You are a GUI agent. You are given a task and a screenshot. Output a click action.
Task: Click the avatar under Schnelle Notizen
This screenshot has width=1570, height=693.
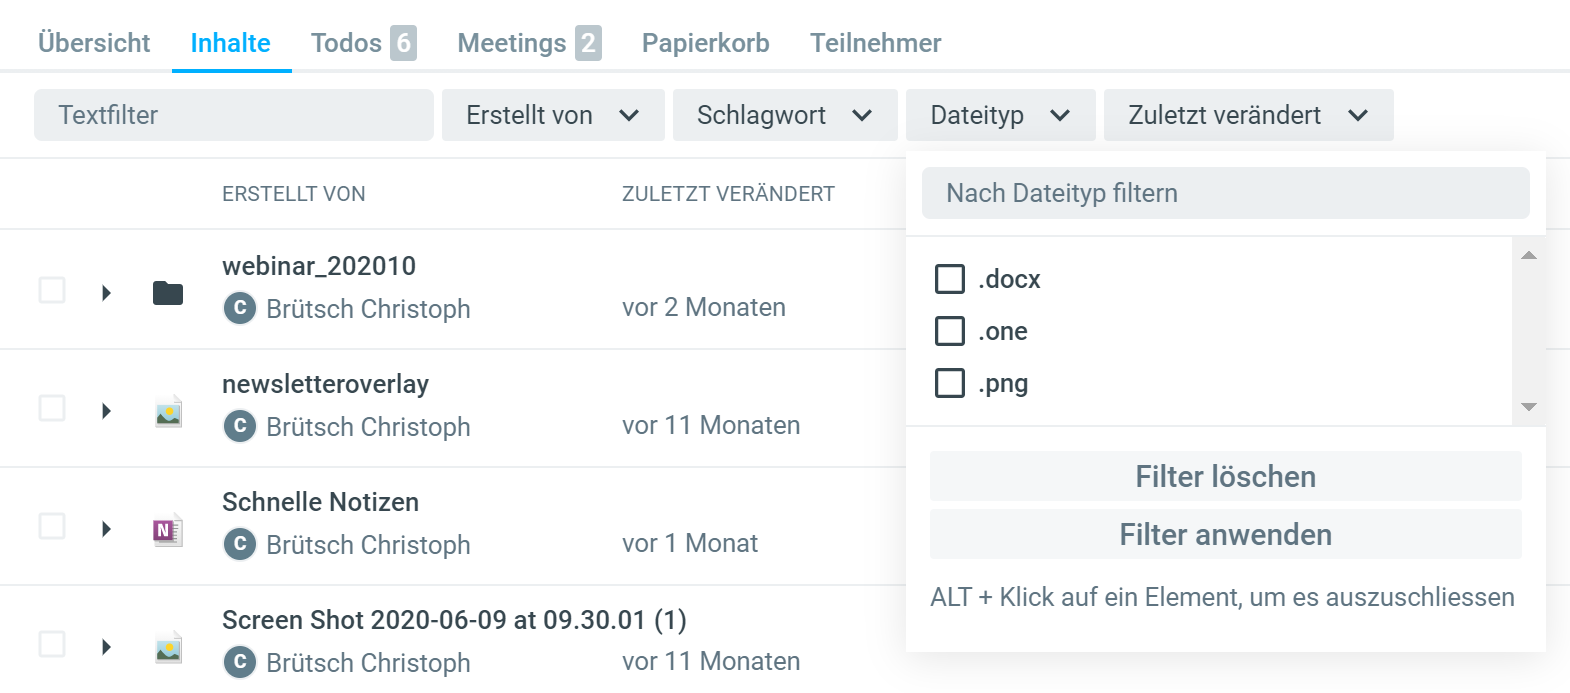coord(240,545)
